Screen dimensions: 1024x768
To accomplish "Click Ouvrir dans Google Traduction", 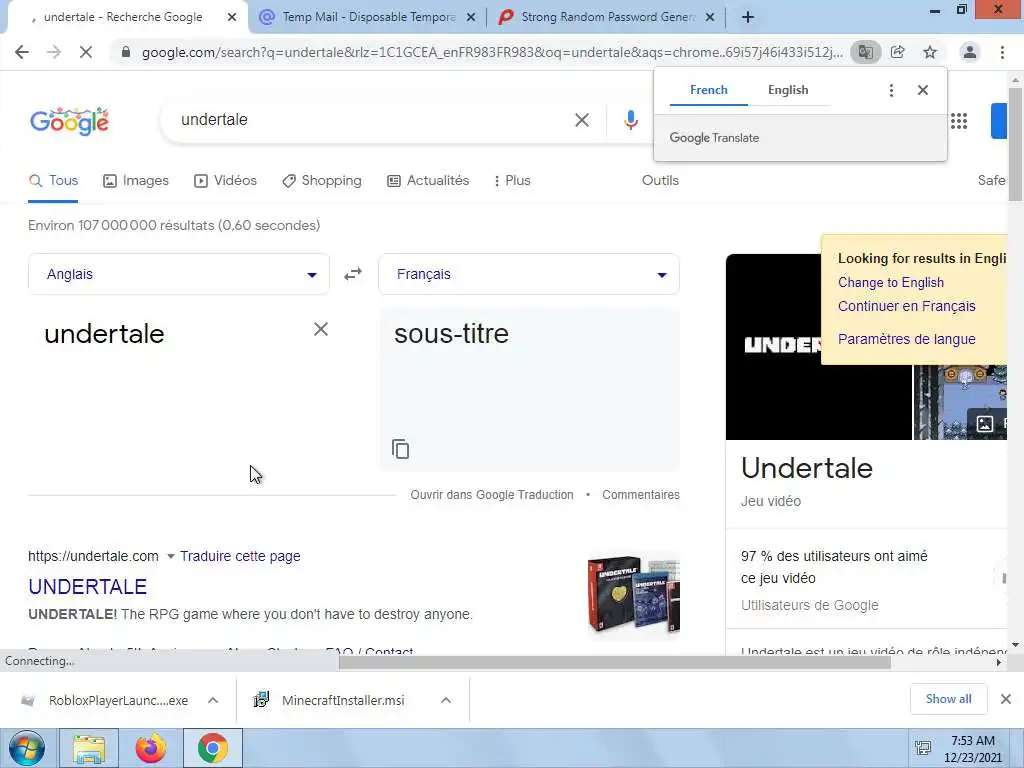I will point(492,495).
